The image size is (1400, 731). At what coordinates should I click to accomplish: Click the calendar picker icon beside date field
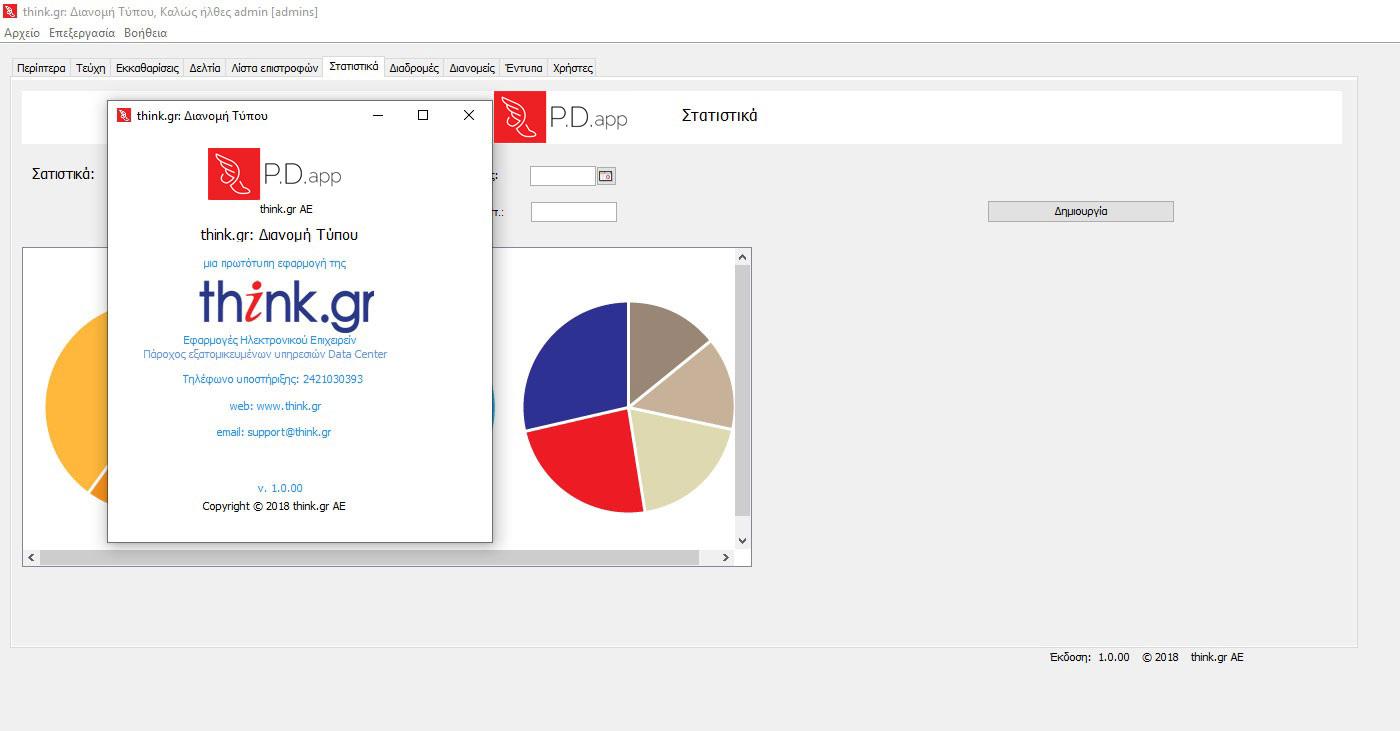coord(606,176)
